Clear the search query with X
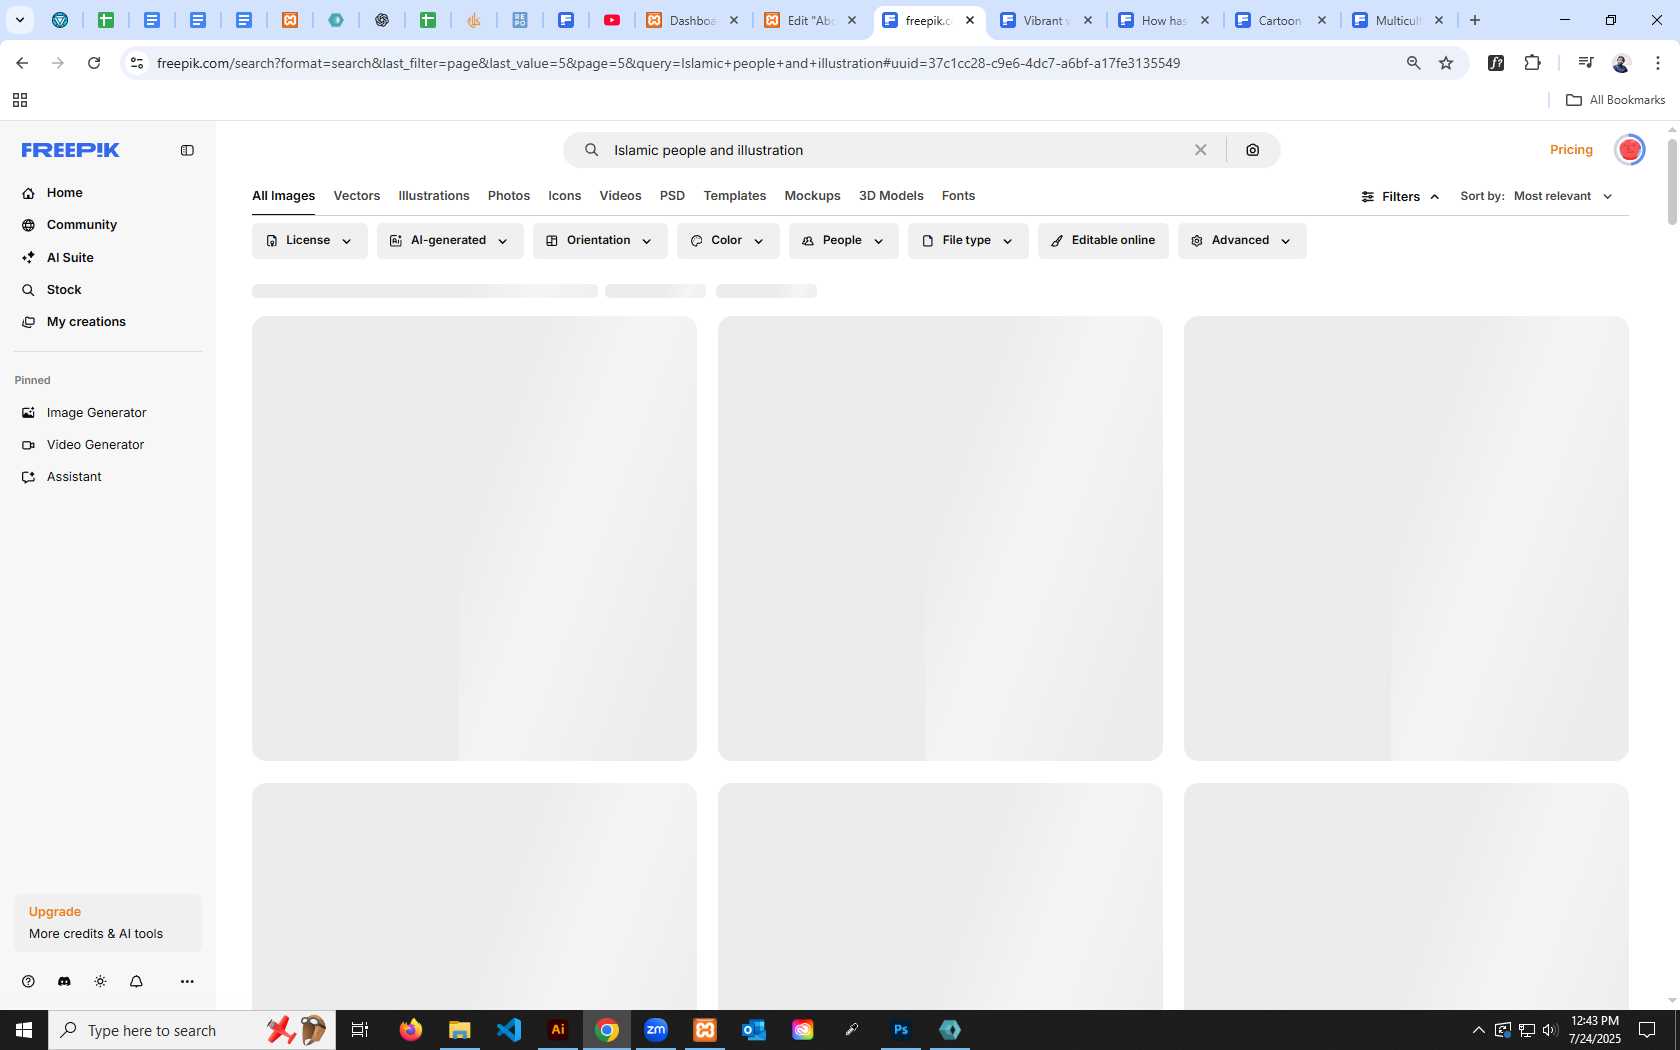The width and height of the screenshot is (1680, 1050). pos(1200,150)
